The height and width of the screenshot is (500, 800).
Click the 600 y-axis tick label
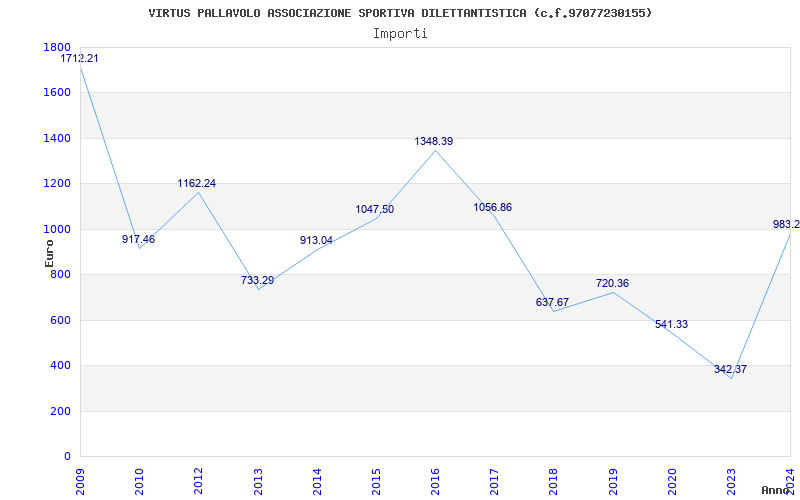[x=60, y=320]
